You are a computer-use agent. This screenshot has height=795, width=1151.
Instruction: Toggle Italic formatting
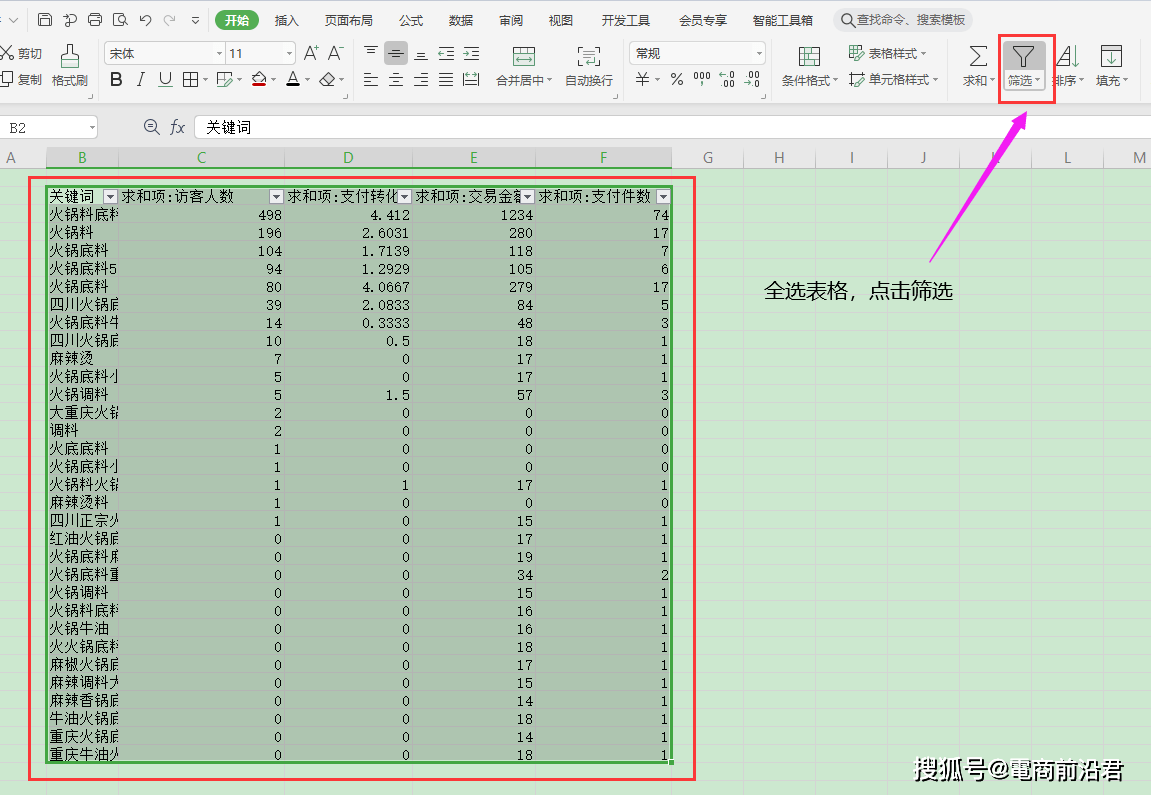pyautogui.click(x=140, y=79)
